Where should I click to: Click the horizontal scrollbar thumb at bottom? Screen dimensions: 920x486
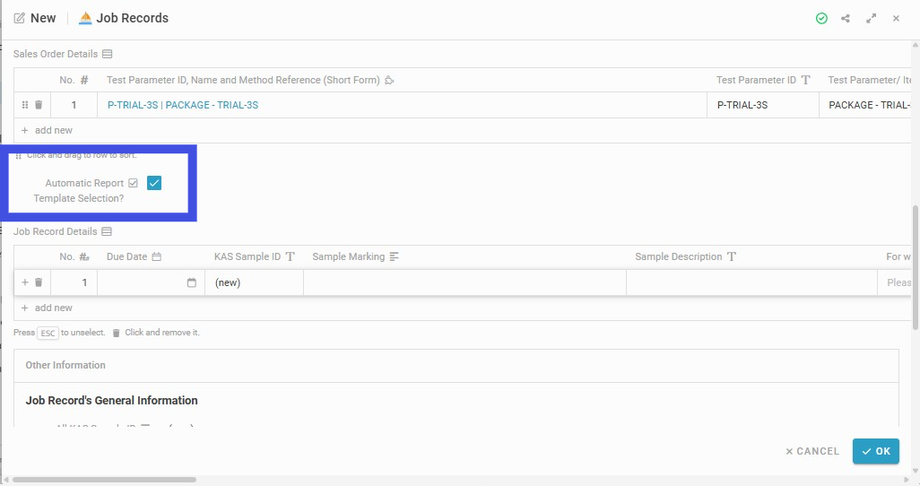[x=104, y=480]
